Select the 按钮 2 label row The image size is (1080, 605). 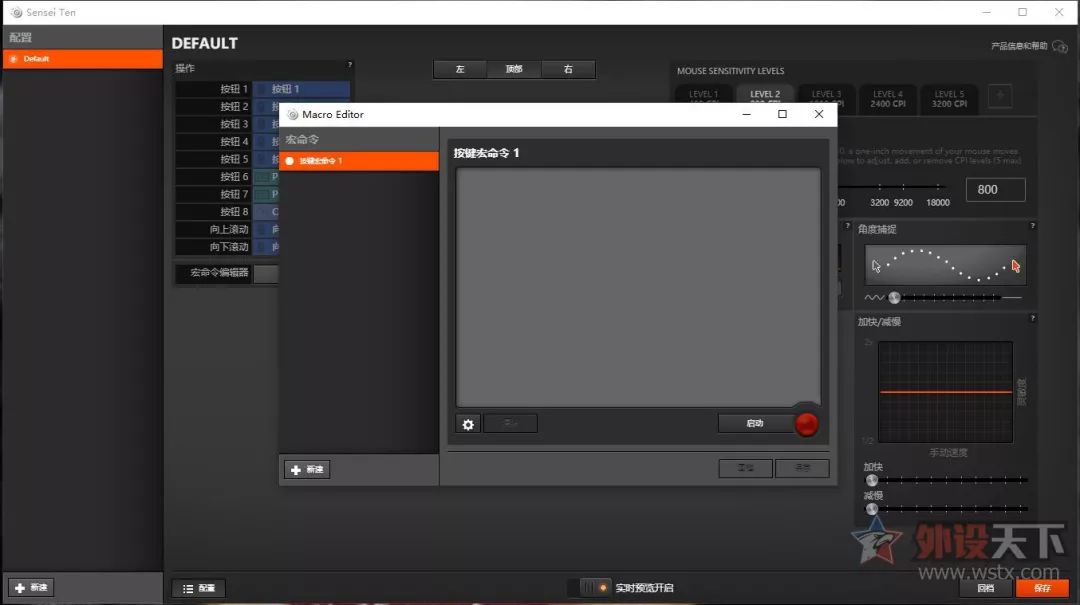[x=213, y=106]
